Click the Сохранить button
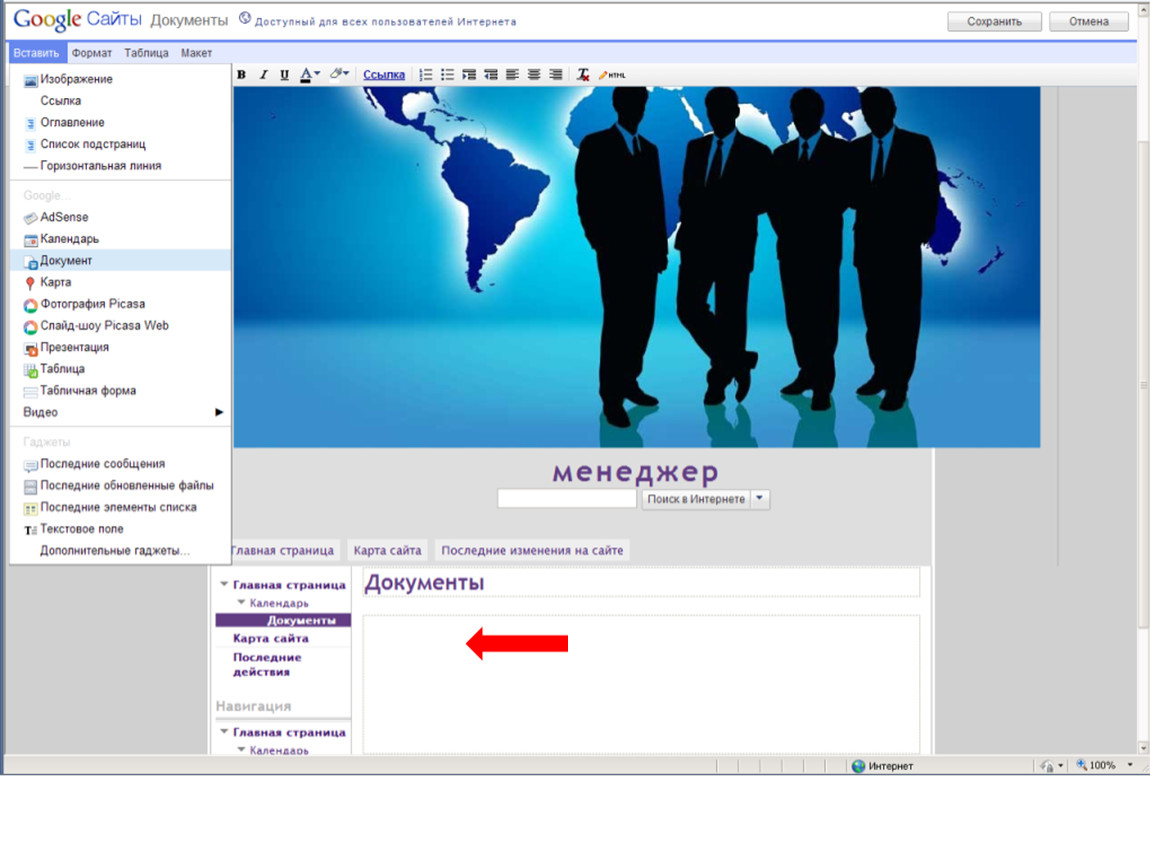1150x864 pixels. tap(994, 21)
